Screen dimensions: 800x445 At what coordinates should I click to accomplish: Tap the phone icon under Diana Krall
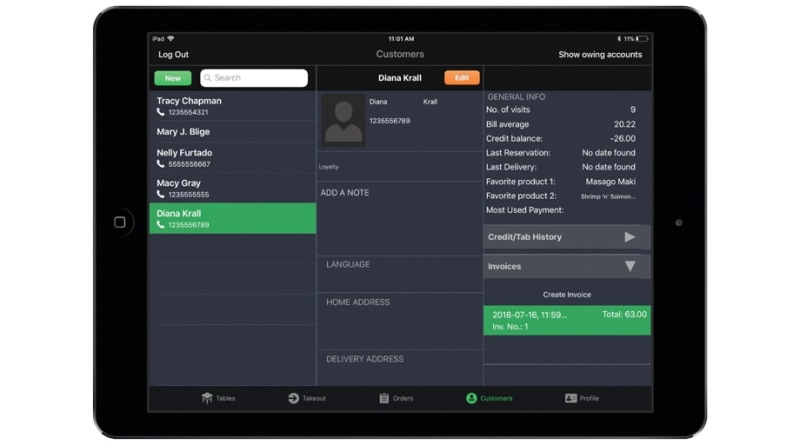click(x=161, y=225)
